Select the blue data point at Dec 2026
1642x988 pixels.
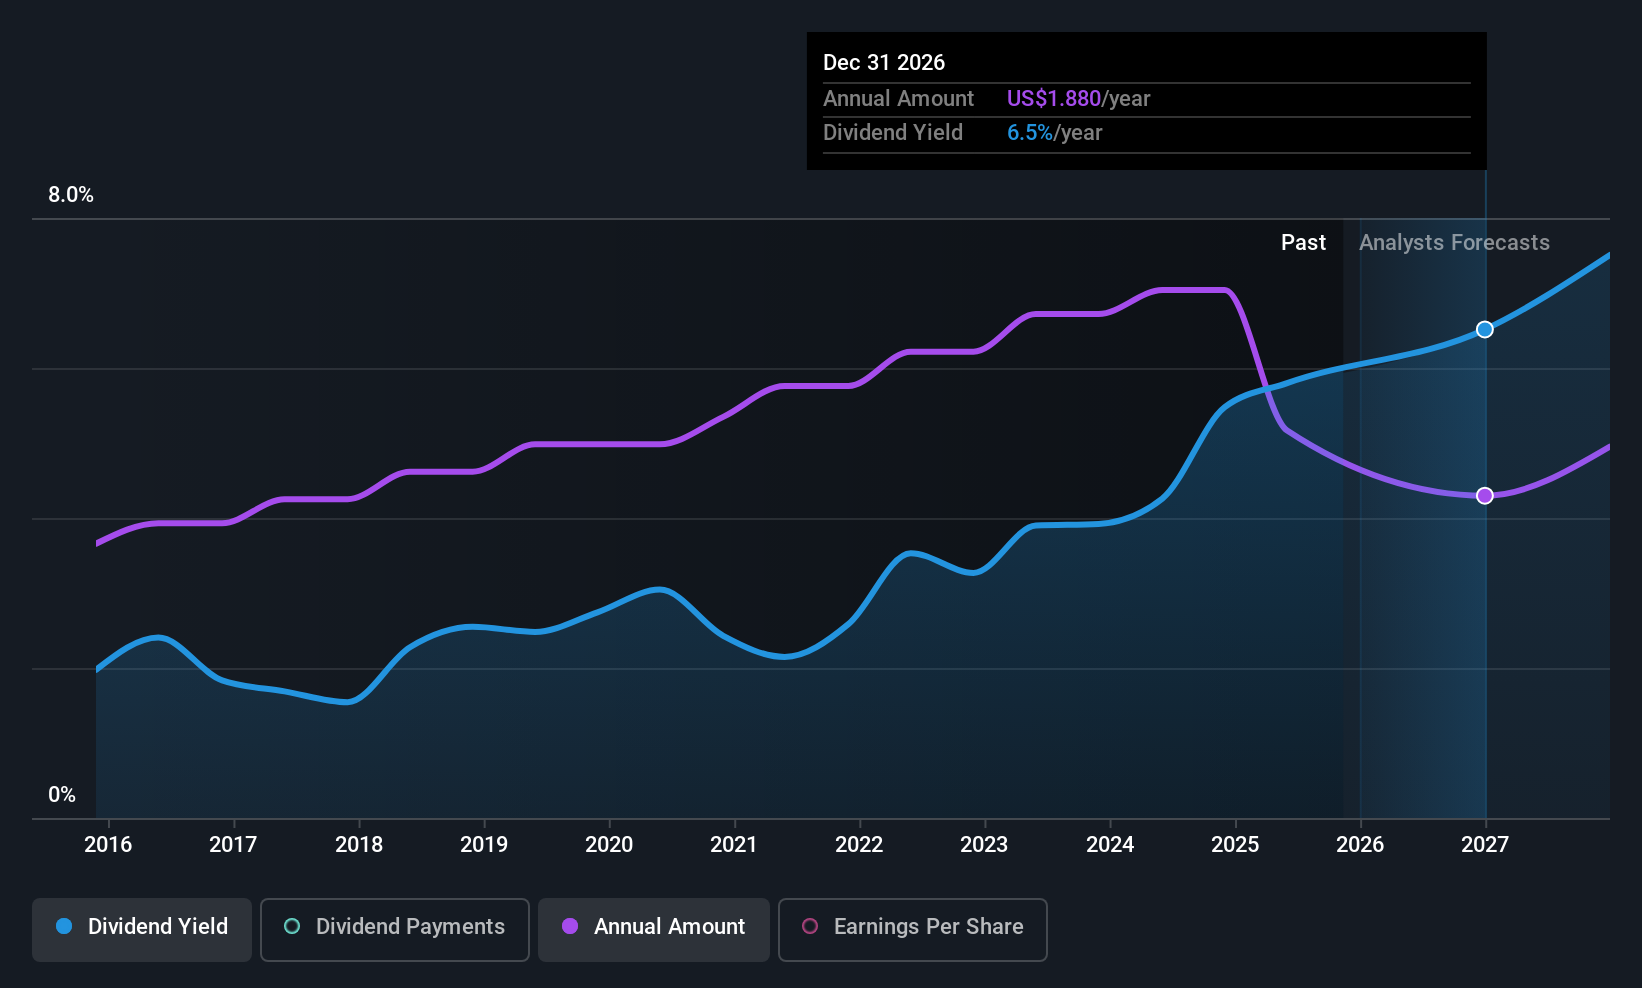click(x=1485, y=329)
